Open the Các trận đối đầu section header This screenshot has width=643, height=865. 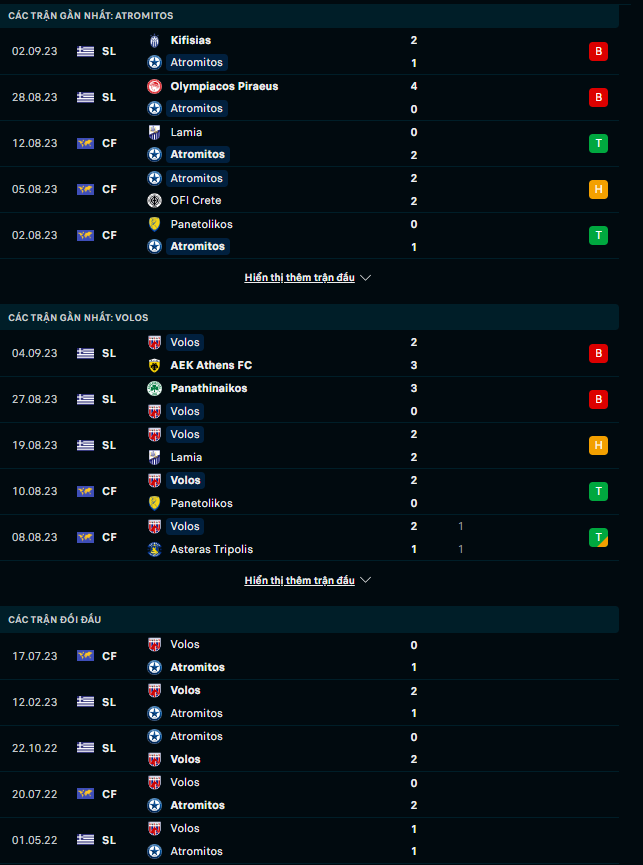[x=54, y=619]
